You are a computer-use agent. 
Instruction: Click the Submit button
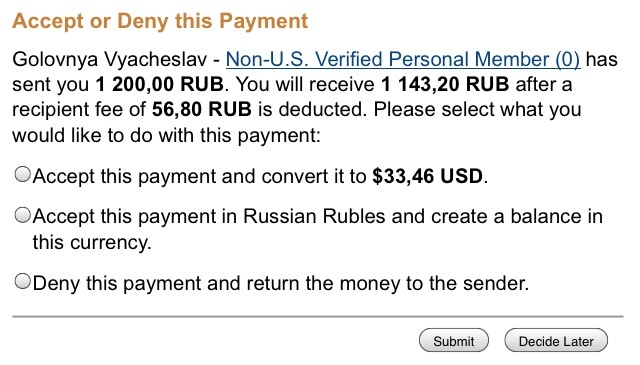click(x=453, y=341)
